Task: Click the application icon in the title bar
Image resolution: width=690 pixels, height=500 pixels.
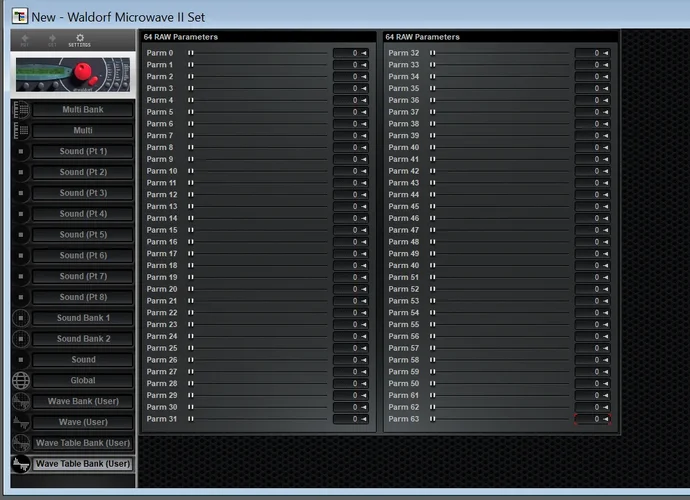Action: point(20,16)
